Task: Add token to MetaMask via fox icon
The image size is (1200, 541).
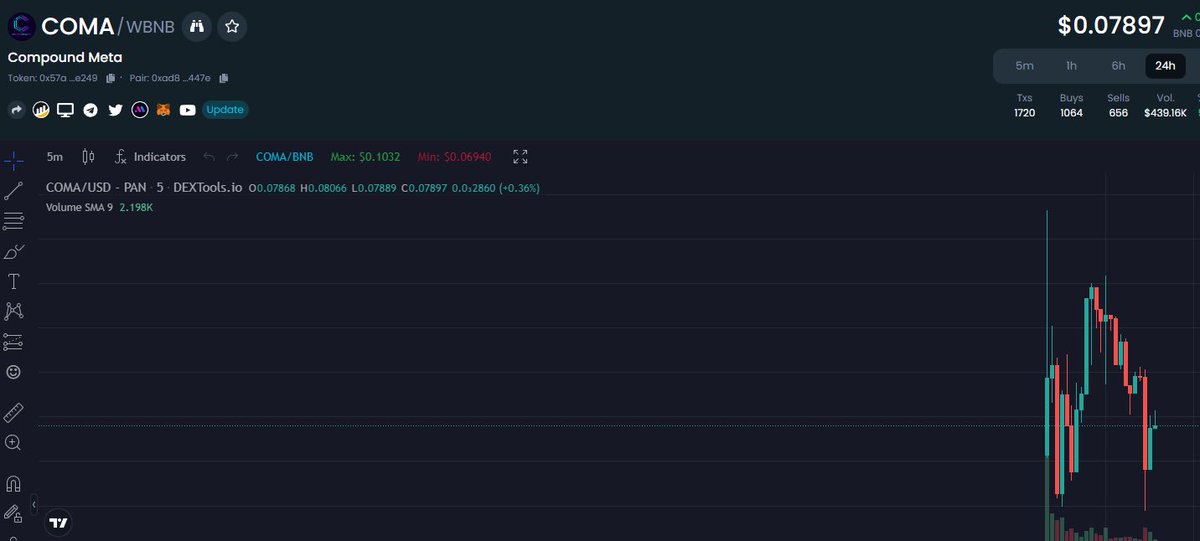Action: tap(163, 110)
